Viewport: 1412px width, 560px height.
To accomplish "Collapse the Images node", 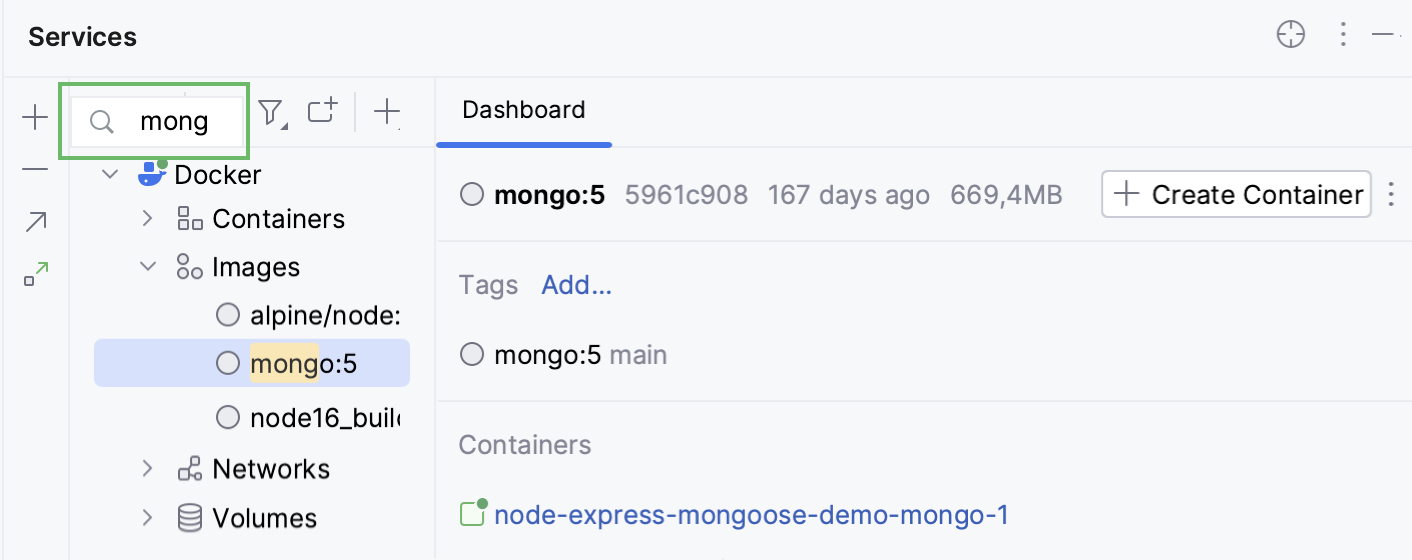I will tap(147, 267).
